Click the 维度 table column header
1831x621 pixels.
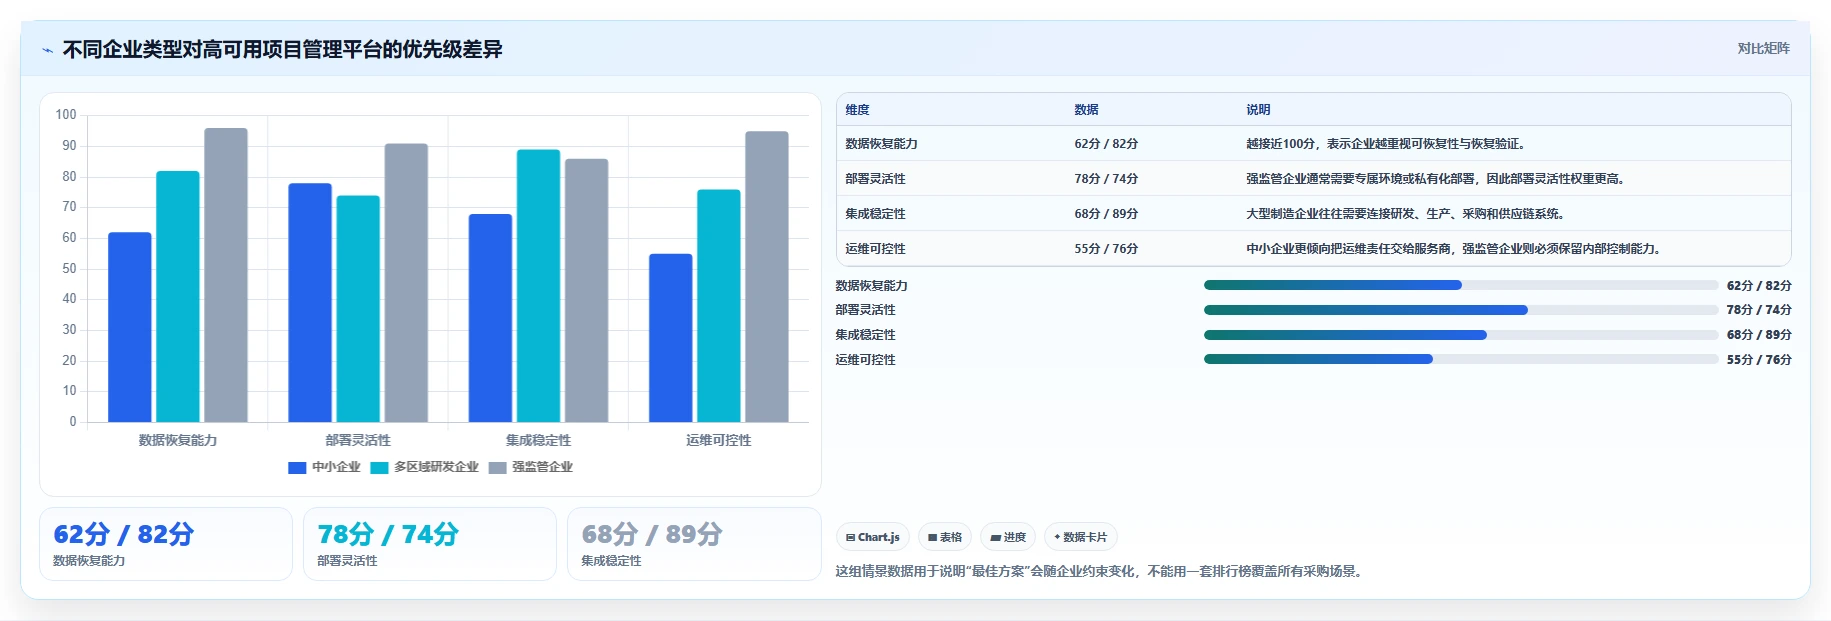(858, 110)
